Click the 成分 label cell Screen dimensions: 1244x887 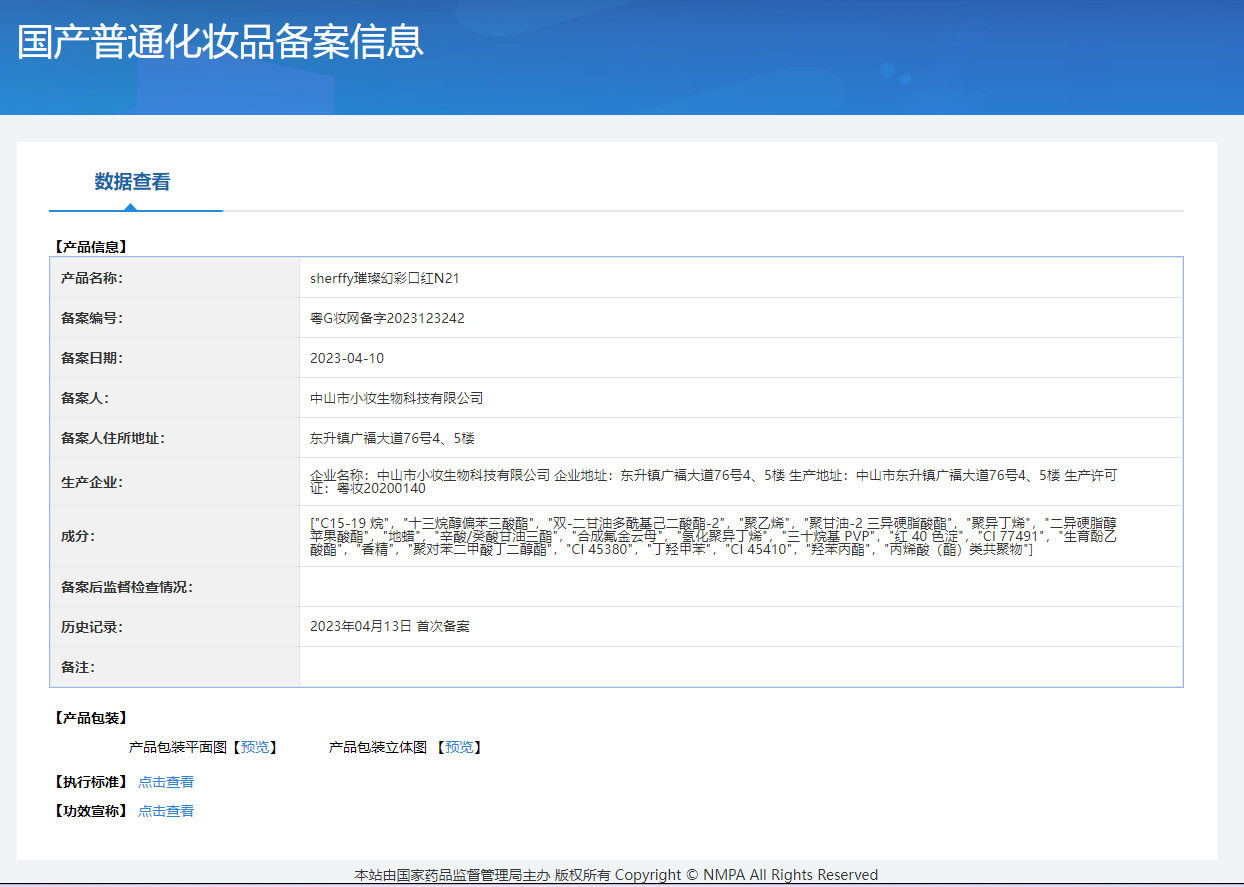tap(175, 536)
